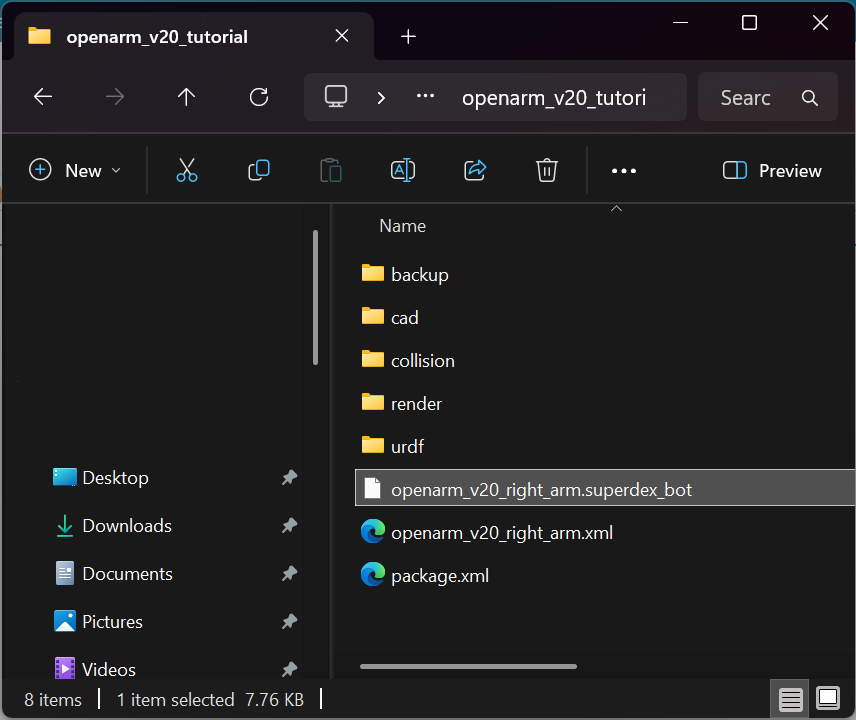Click the search magnifier icon
The width and height of the screenshot is (856, 720).
(810, 98)
